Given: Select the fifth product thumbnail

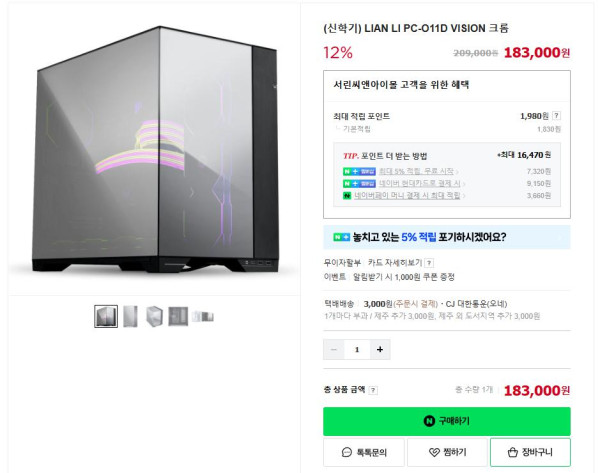Looking at the screenshot, I should click(203, 317).
